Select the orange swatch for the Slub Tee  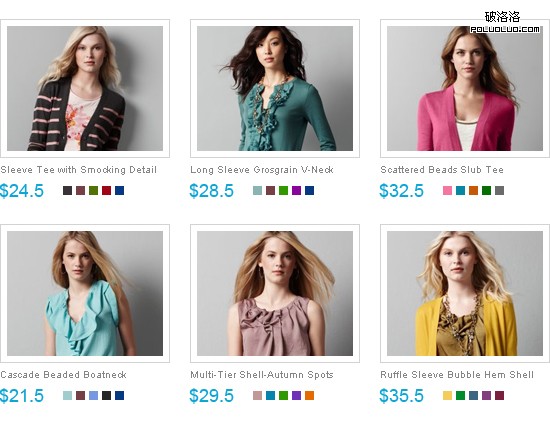pos(474,191)
